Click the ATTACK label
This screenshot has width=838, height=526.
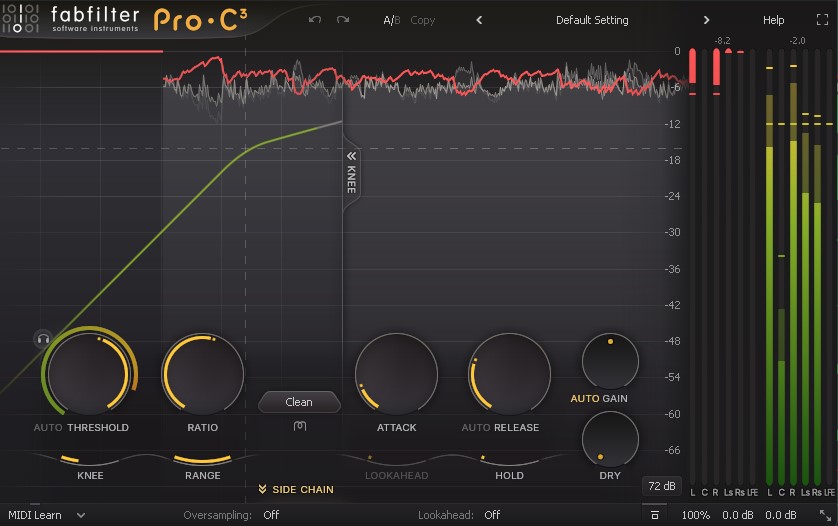pyautogui.click(x=396, y=428)
